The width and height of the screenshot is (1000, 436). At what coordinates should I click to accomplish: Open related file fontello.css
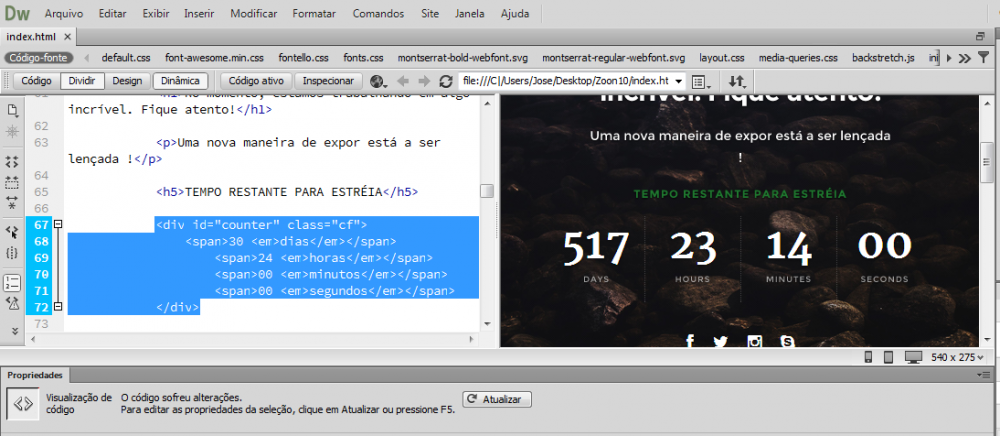(x=303, y=58)
